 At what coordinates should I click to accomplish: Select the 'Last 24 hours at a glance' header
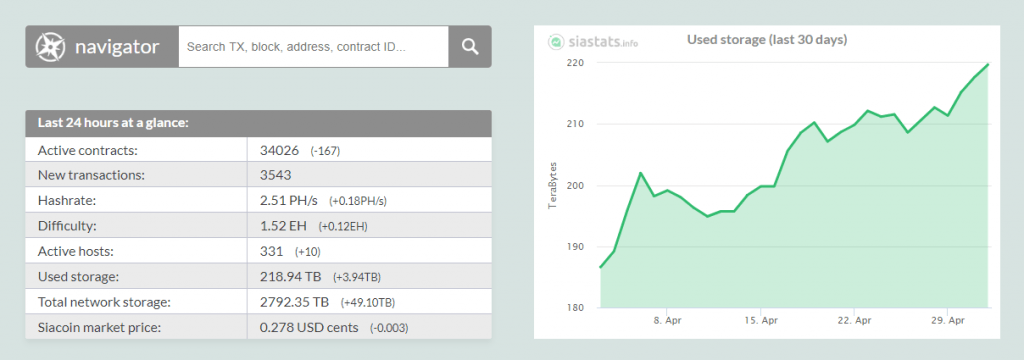259,123
